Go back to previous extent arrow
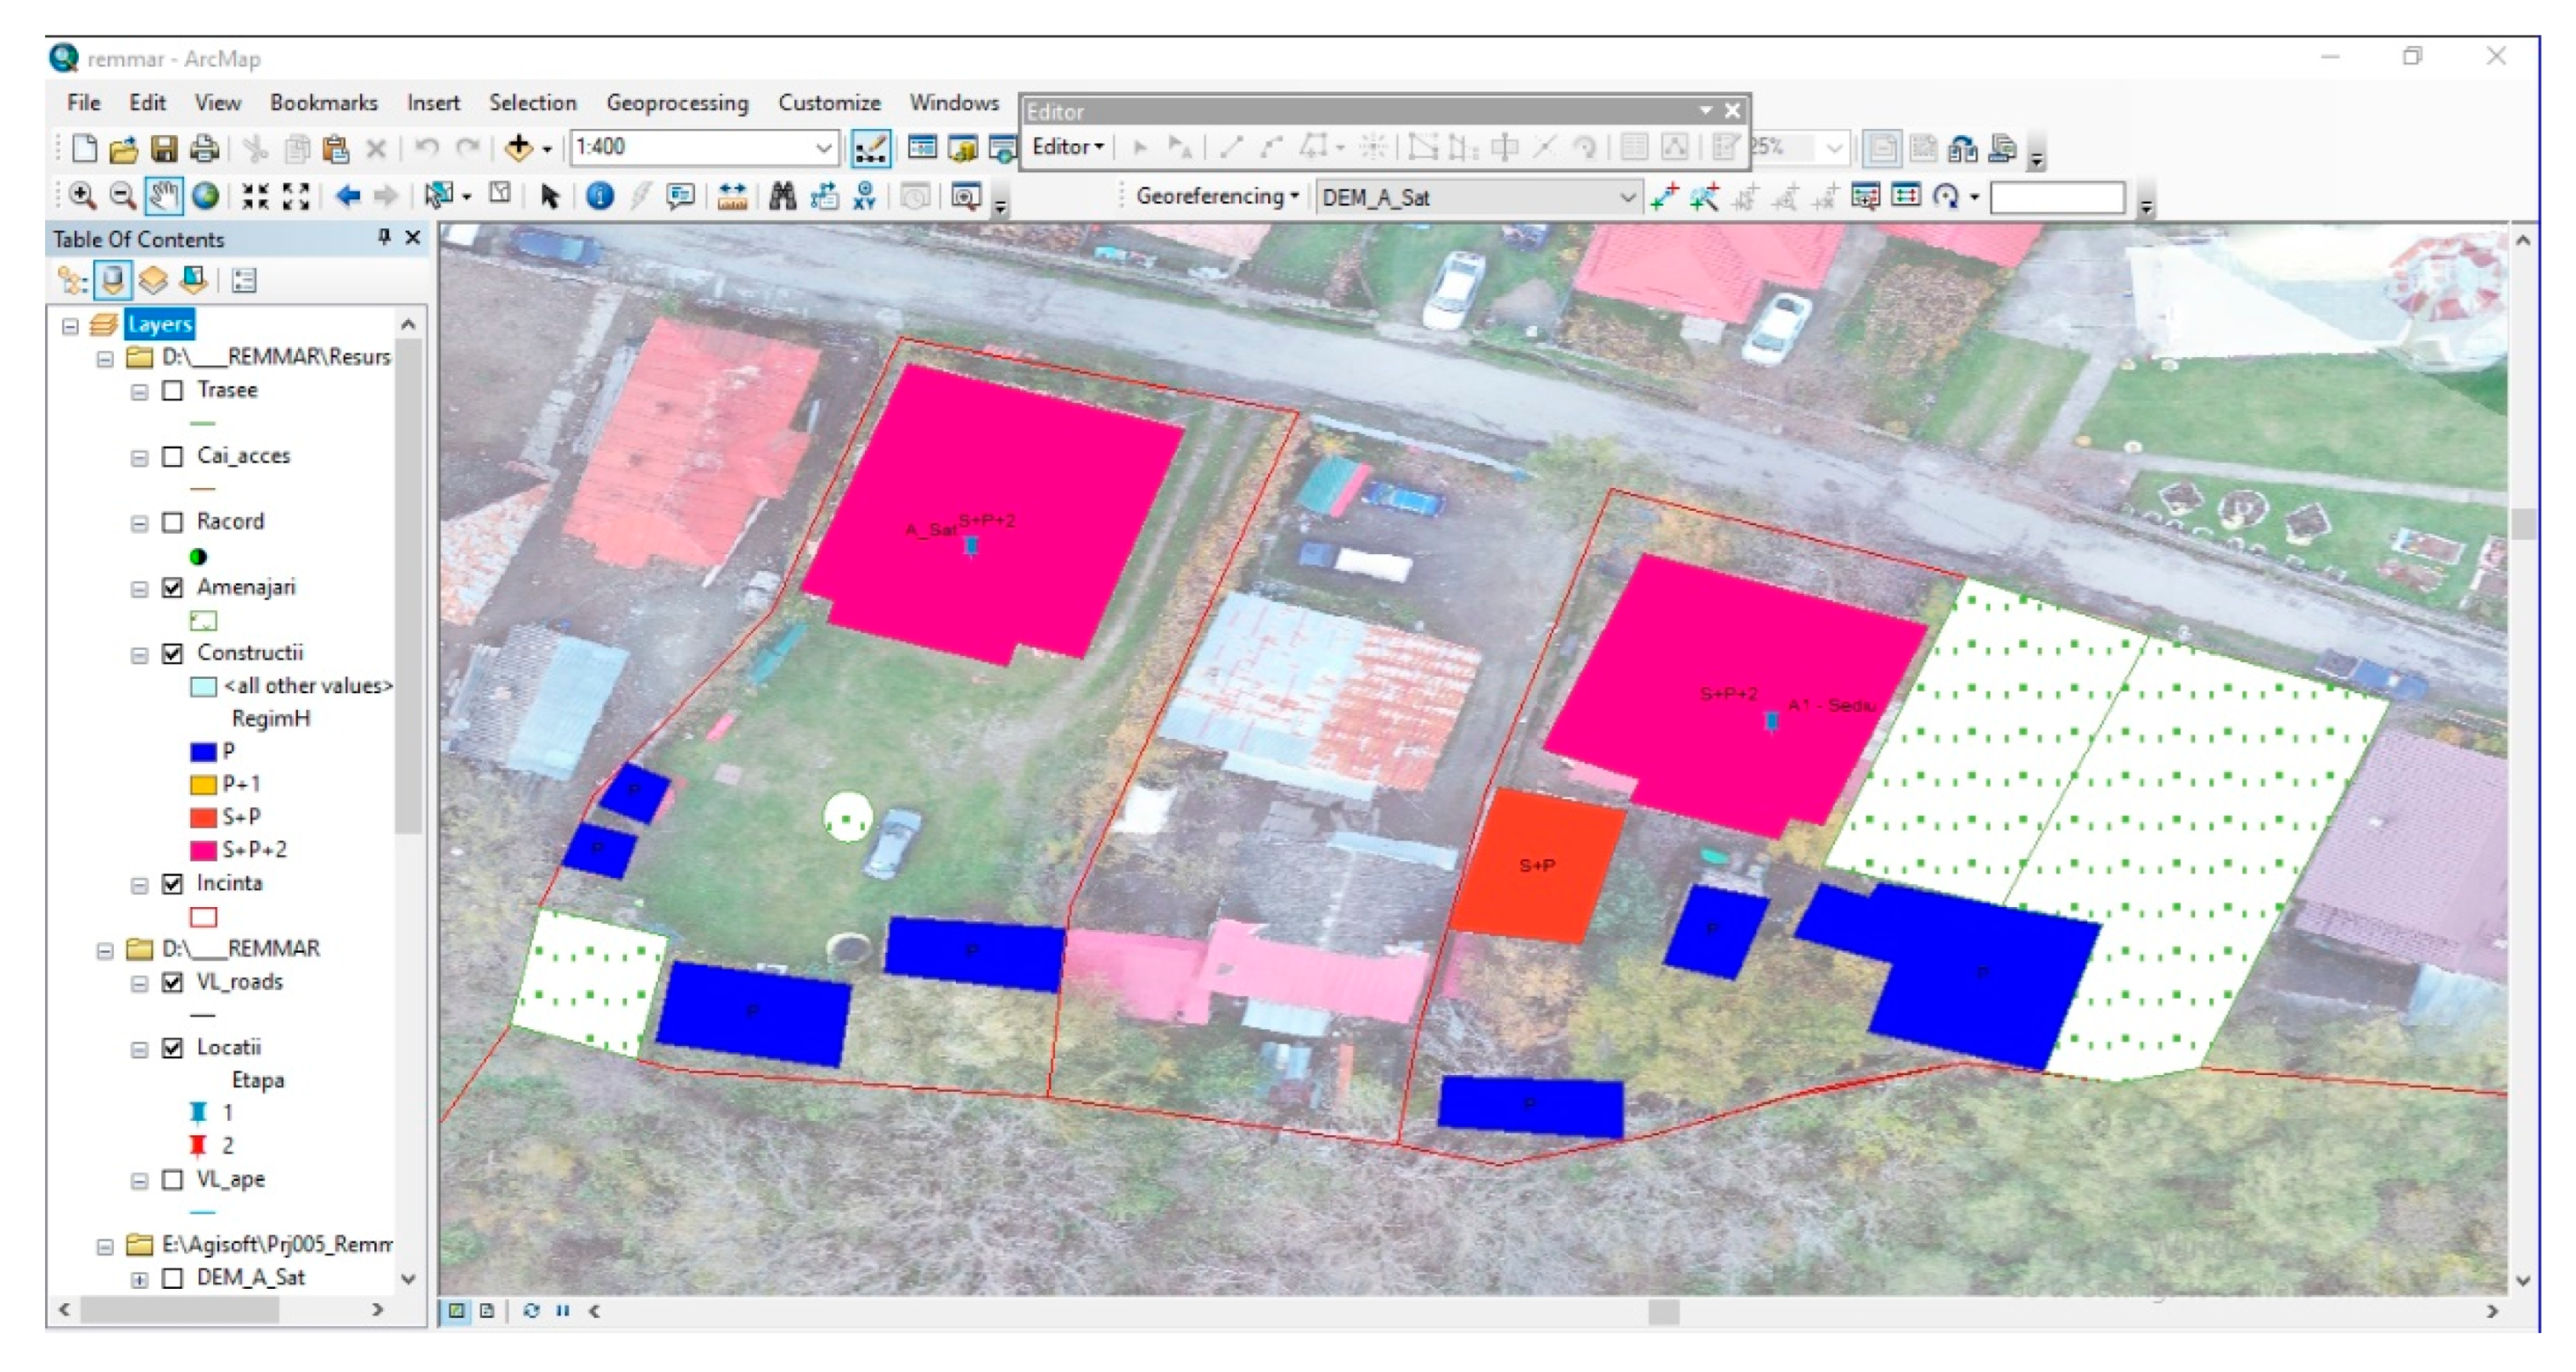 pyautogui.click(x=347, y=196)
